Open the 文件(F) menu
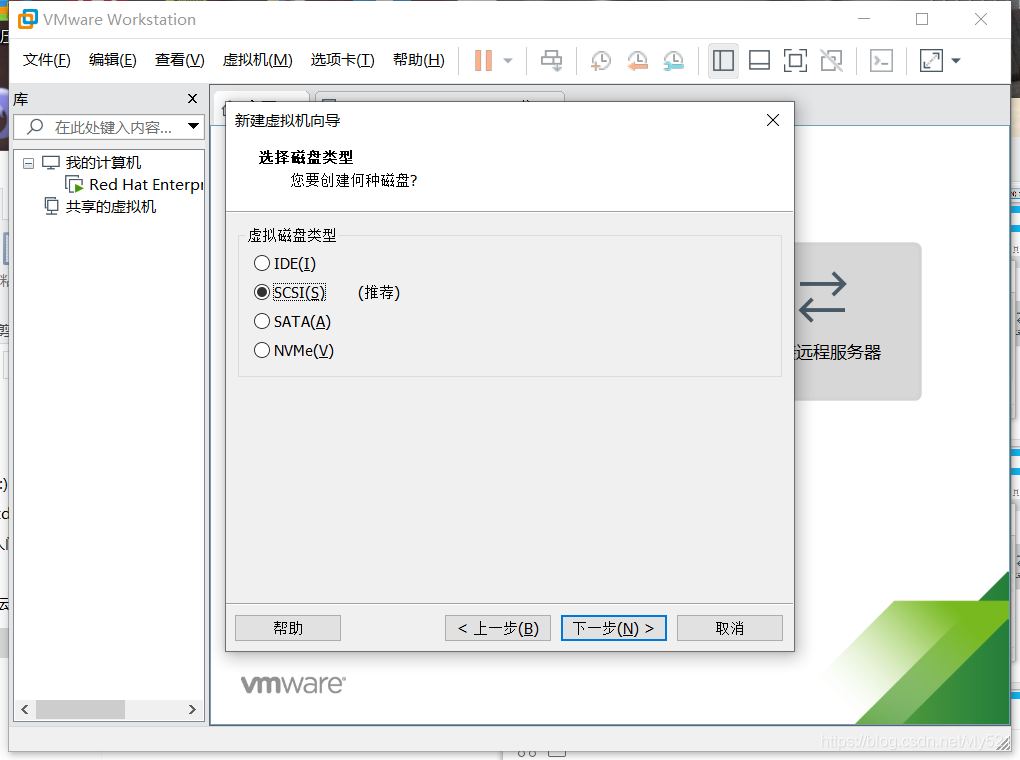 click(x=46, y=60)
